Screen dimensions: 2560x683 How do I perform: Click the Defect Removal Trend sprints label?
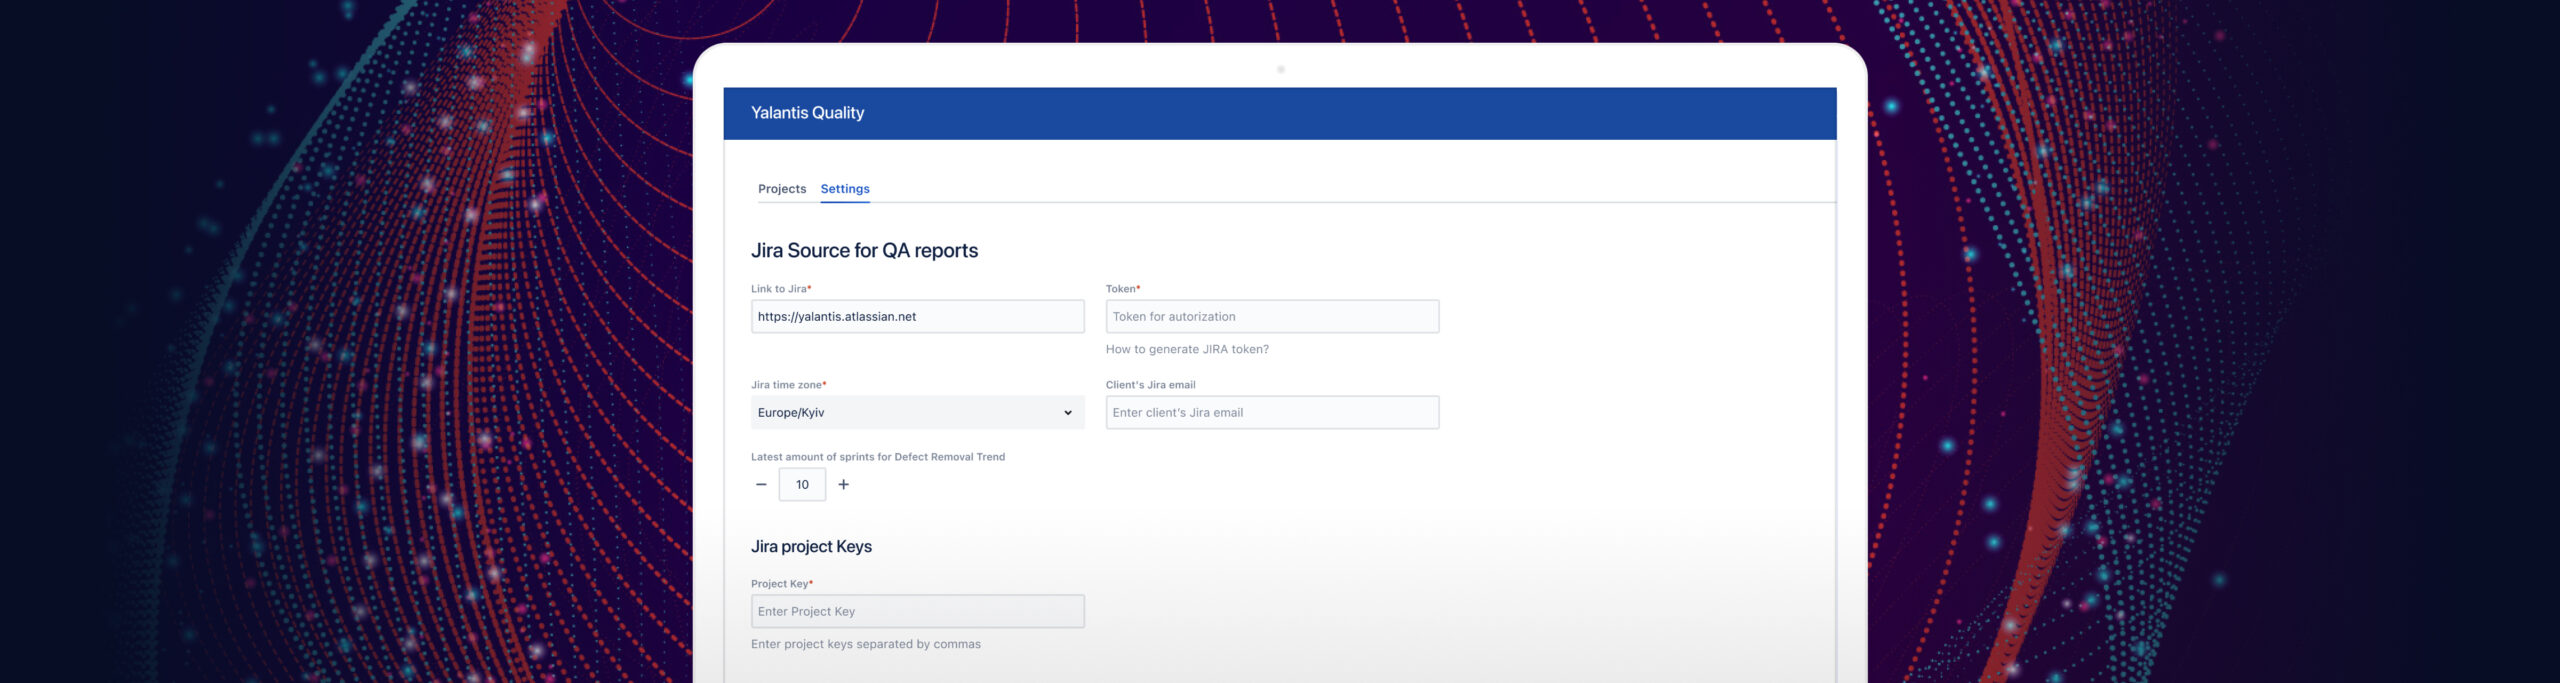tap(878, 457)
